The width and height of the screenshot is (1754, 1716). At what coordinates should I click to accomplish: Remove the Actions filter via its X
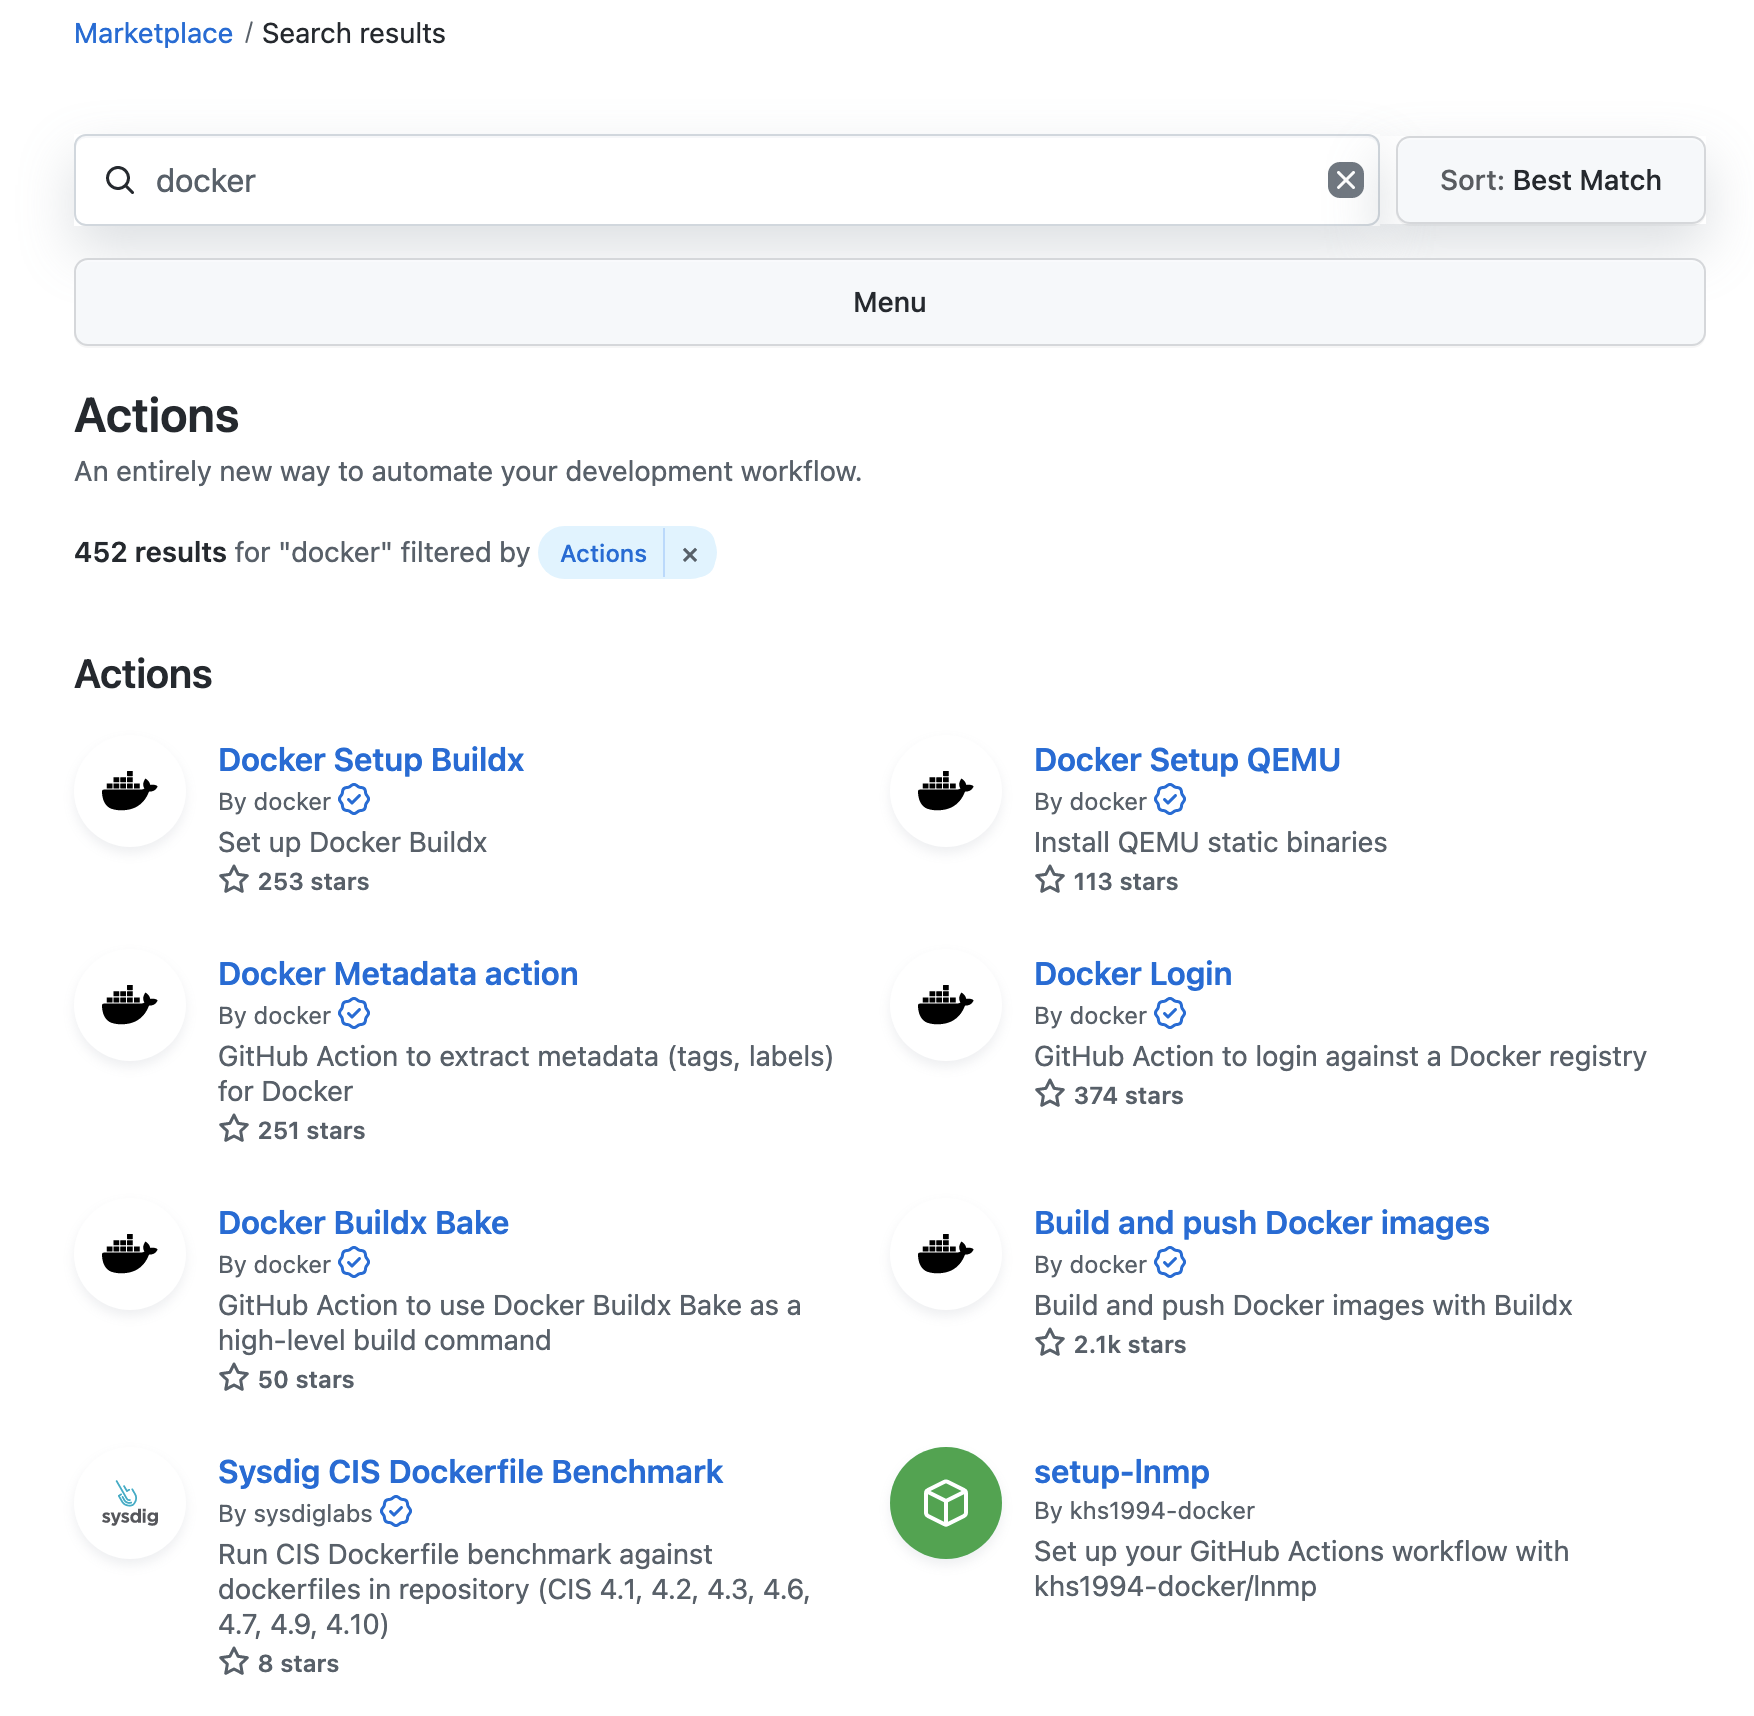pos(690,553)
